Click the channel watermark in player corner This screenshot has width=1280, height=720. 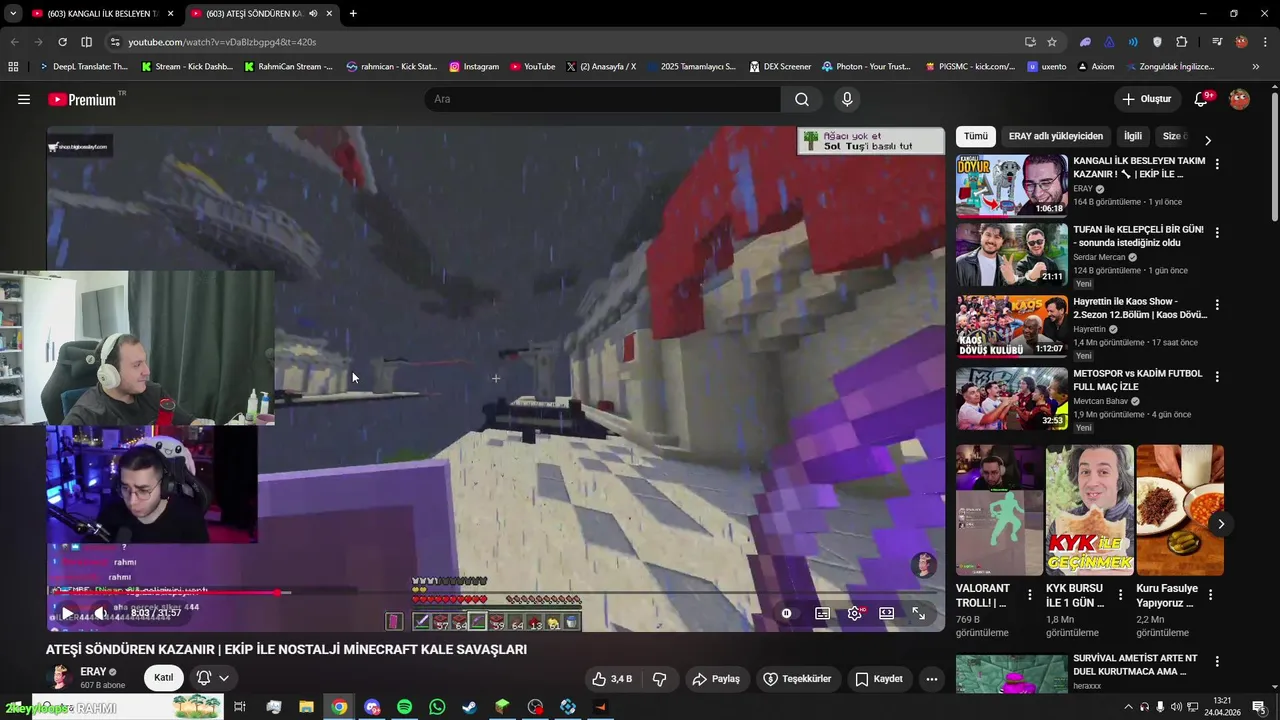923,565
